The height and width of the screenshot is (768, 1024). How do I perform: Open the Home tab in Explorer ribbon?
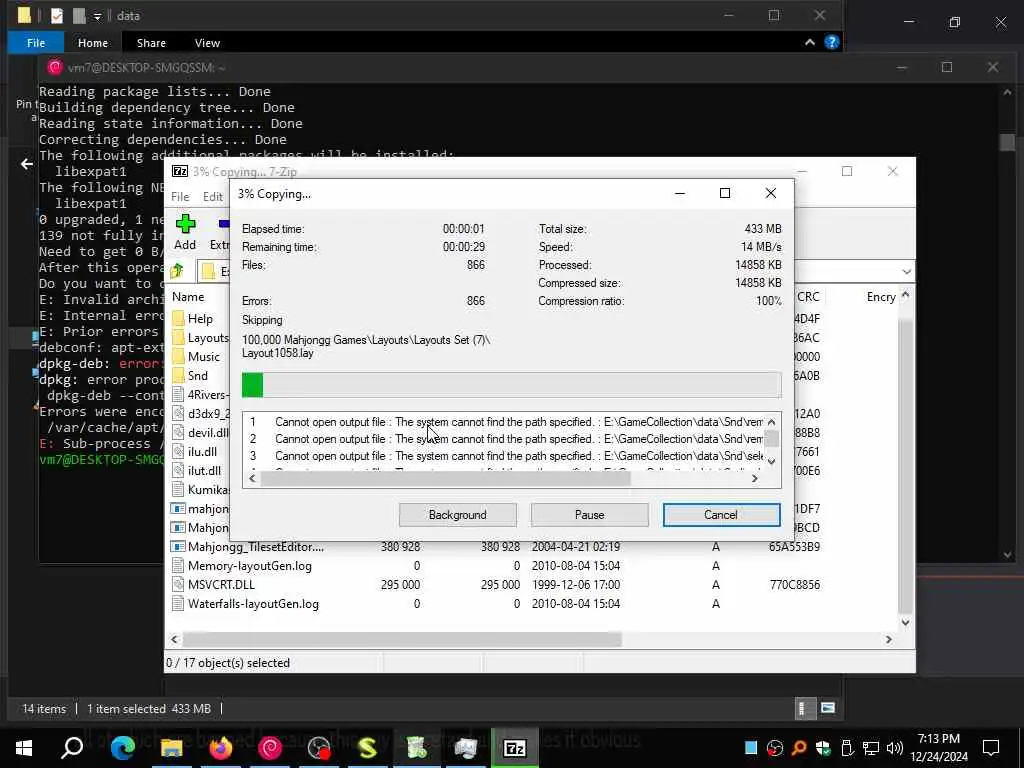[x=93, y=42]
